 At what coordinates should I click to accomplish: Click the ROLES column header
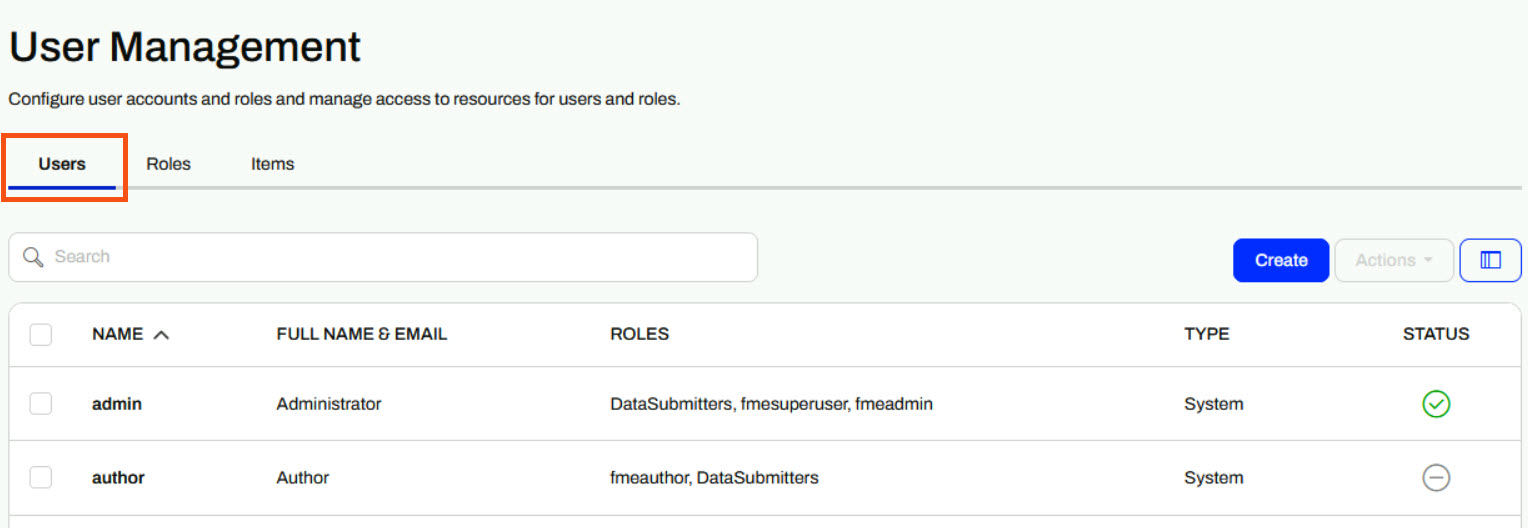tap(639, 334)
